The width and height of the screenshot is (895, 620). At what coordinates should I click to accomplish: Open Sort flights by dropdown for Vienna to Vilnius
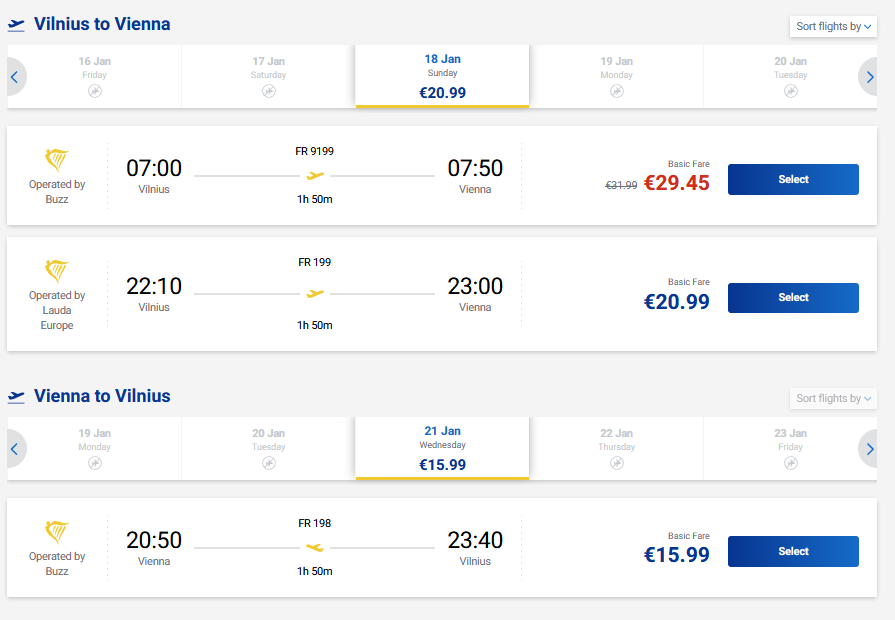833,399
